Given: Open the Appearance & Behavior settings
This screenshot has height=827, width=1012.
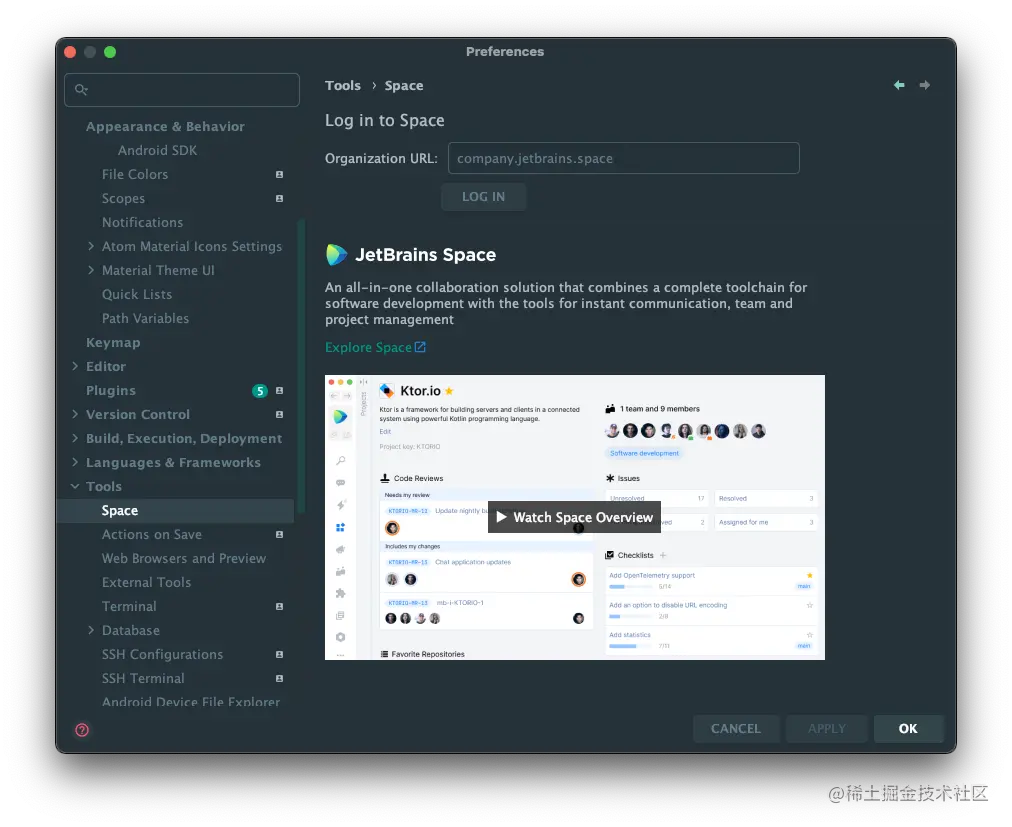Looking at the screenshot, I should tap(165, 127).
